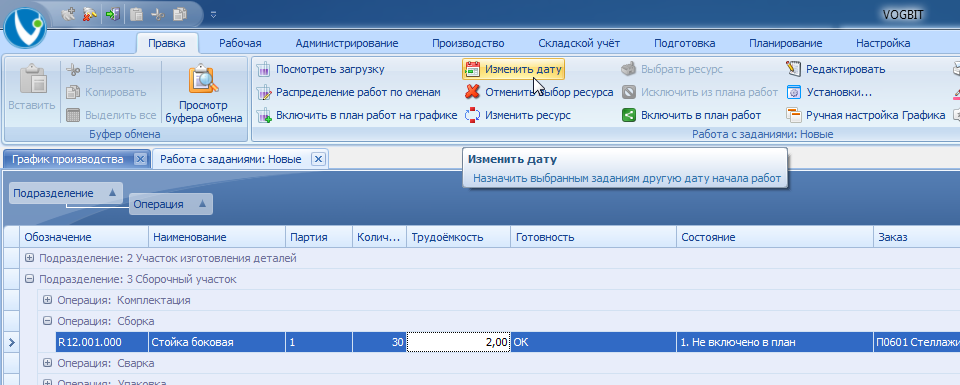The image size is (960, 385).
Task: Open the Настройка ribbon tab
Action: coord(883,43)
